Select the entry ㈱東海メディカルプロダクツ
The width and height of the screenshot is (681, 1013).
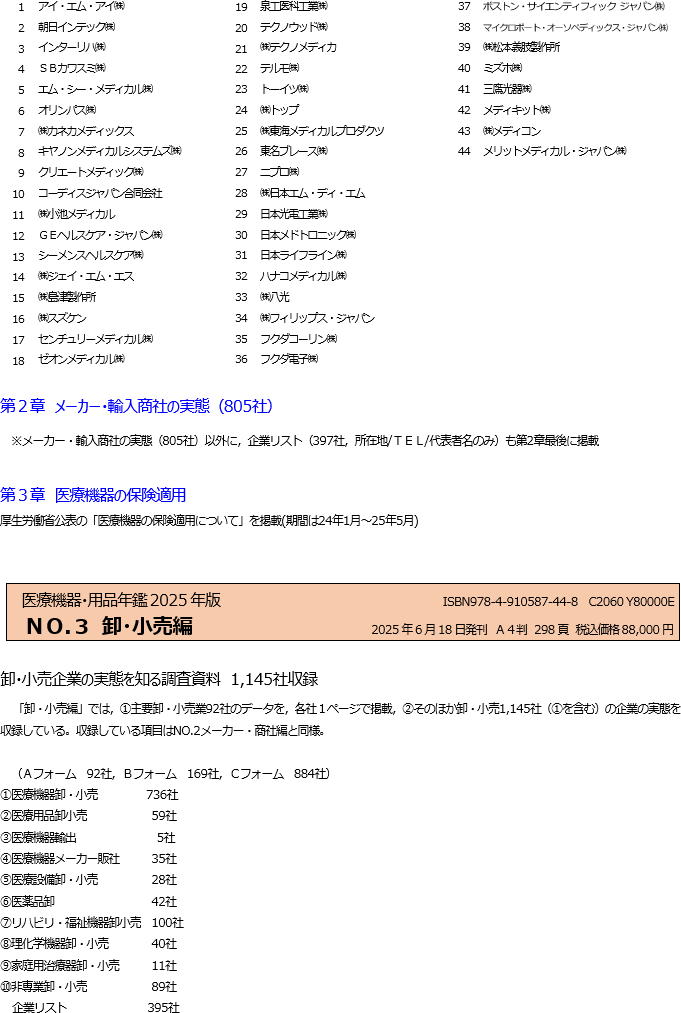click(x=322, y=131)
